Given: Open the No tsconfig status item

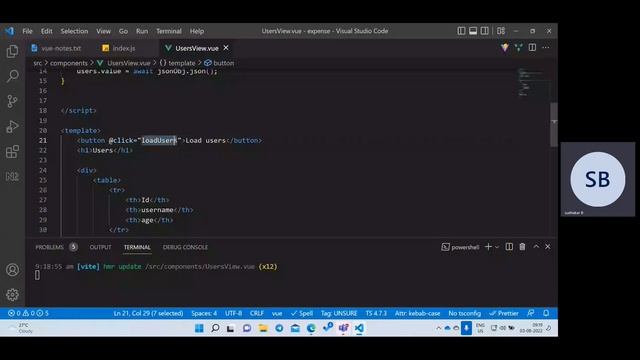Looking at the screenshot, I should pos(464,313).
